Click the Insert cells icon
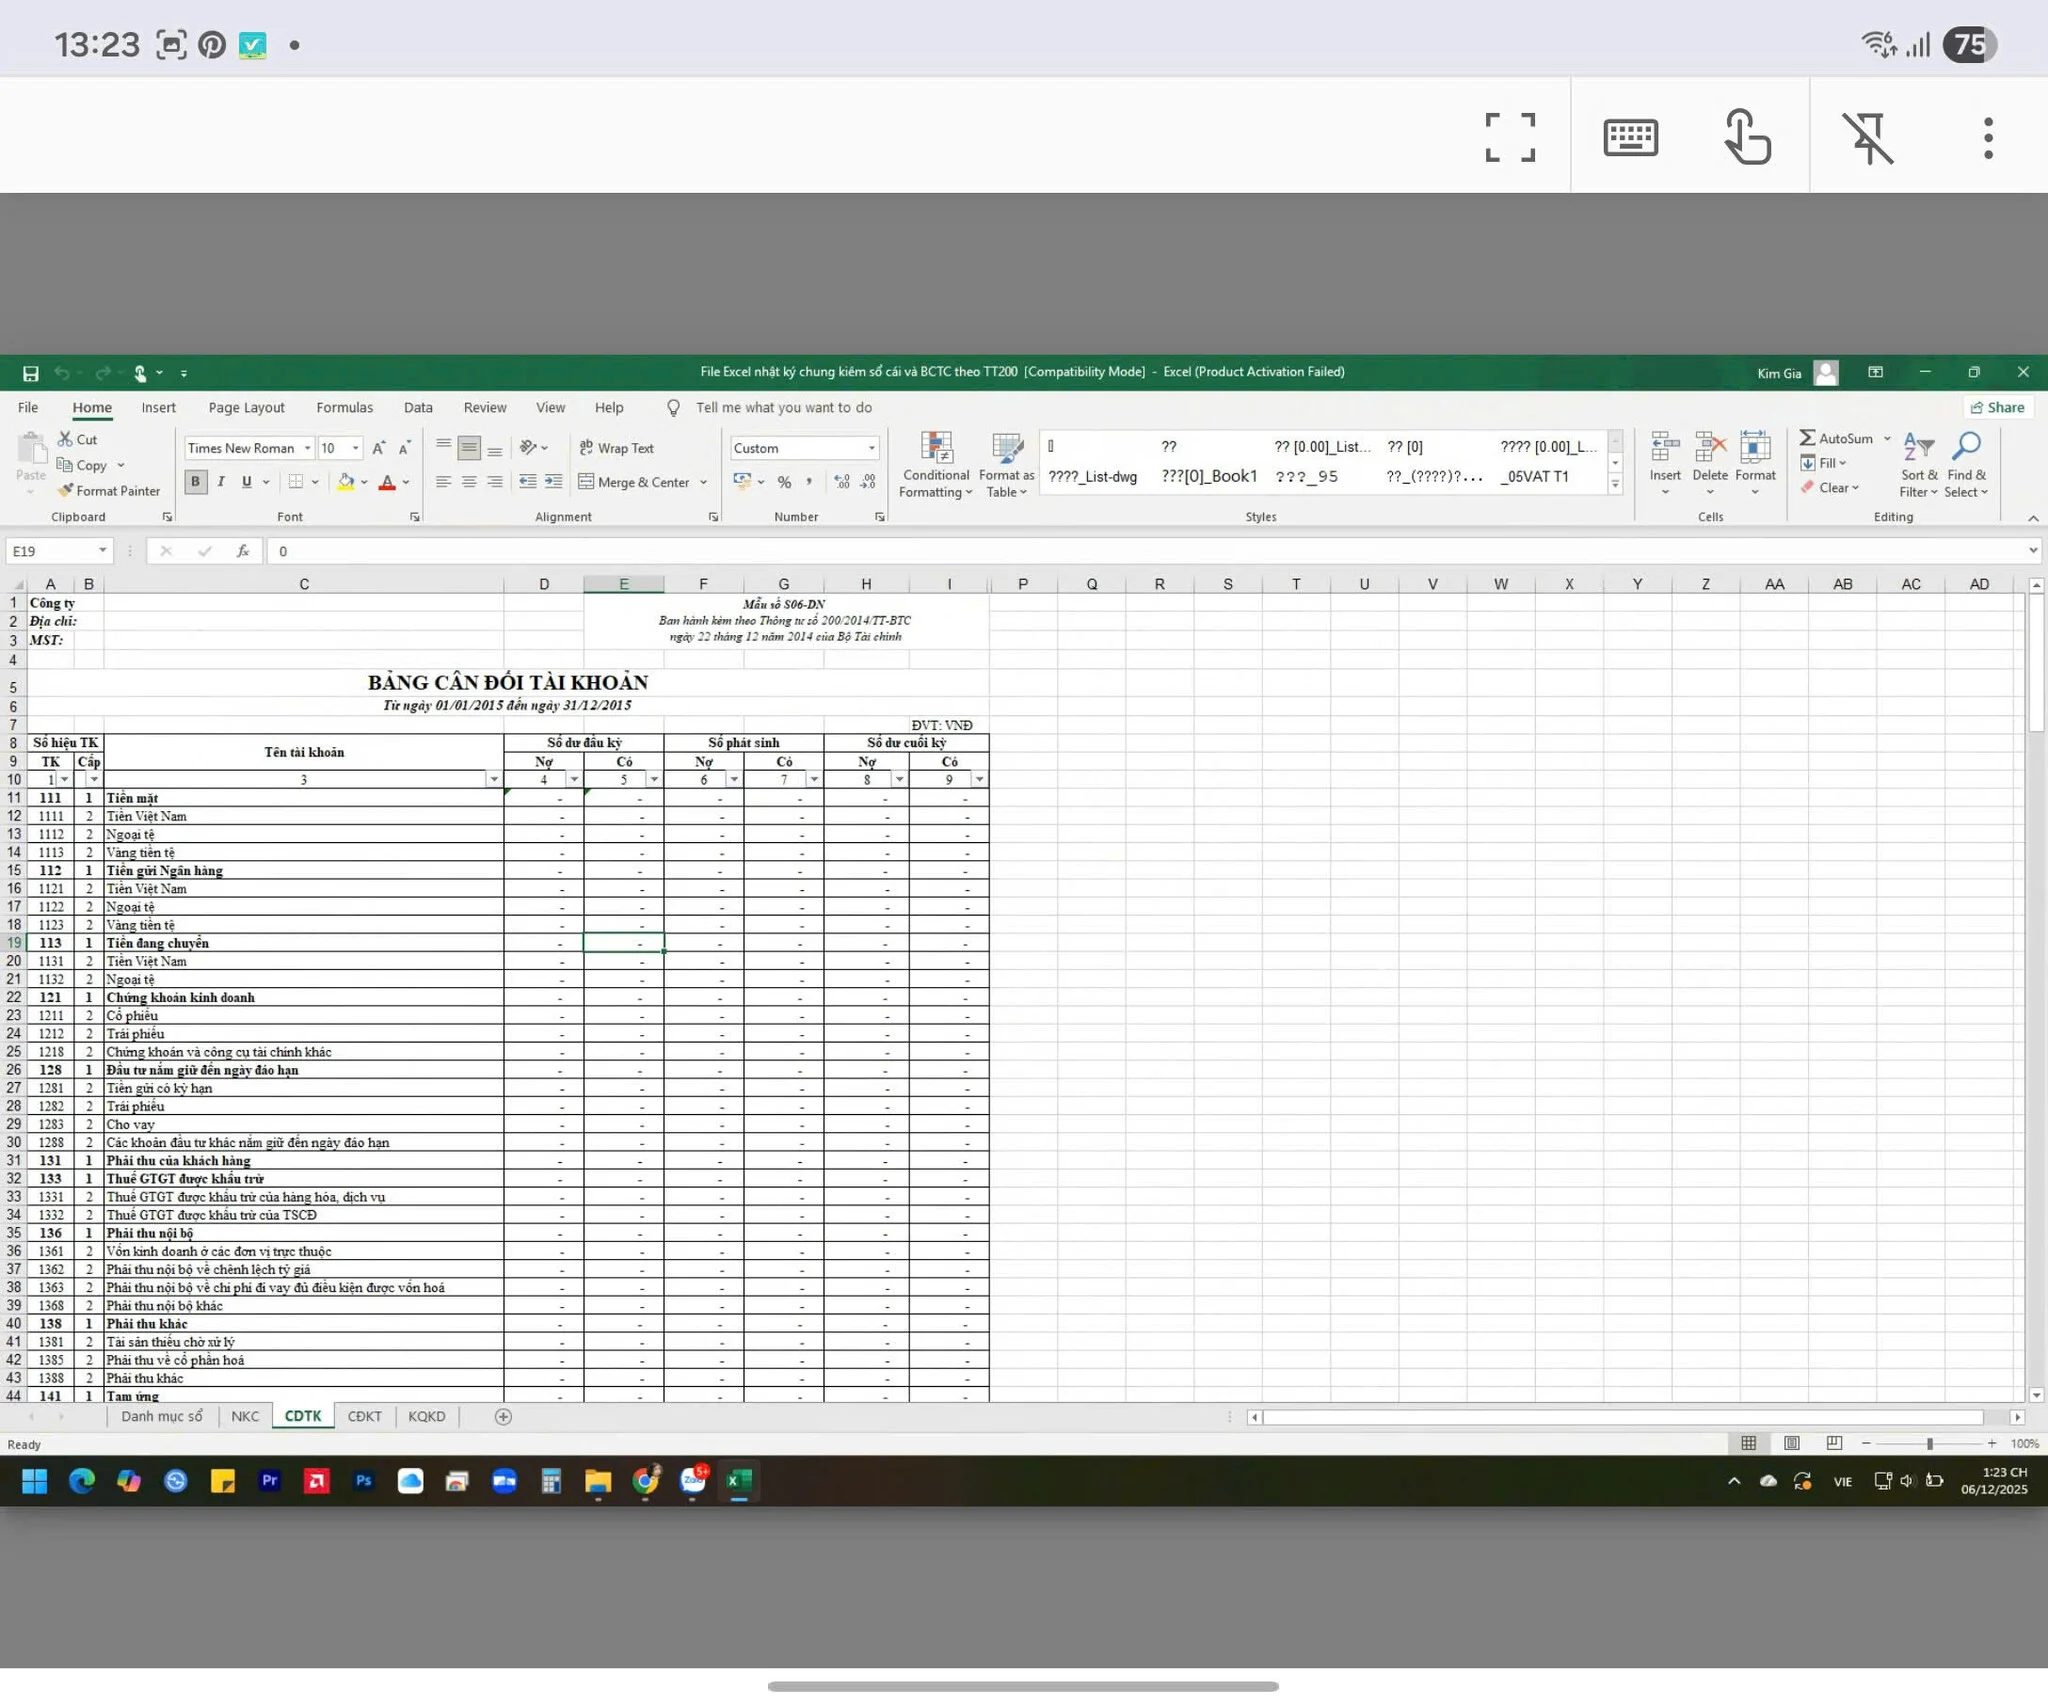The image size is (2048, 1705). [1665, 447]
